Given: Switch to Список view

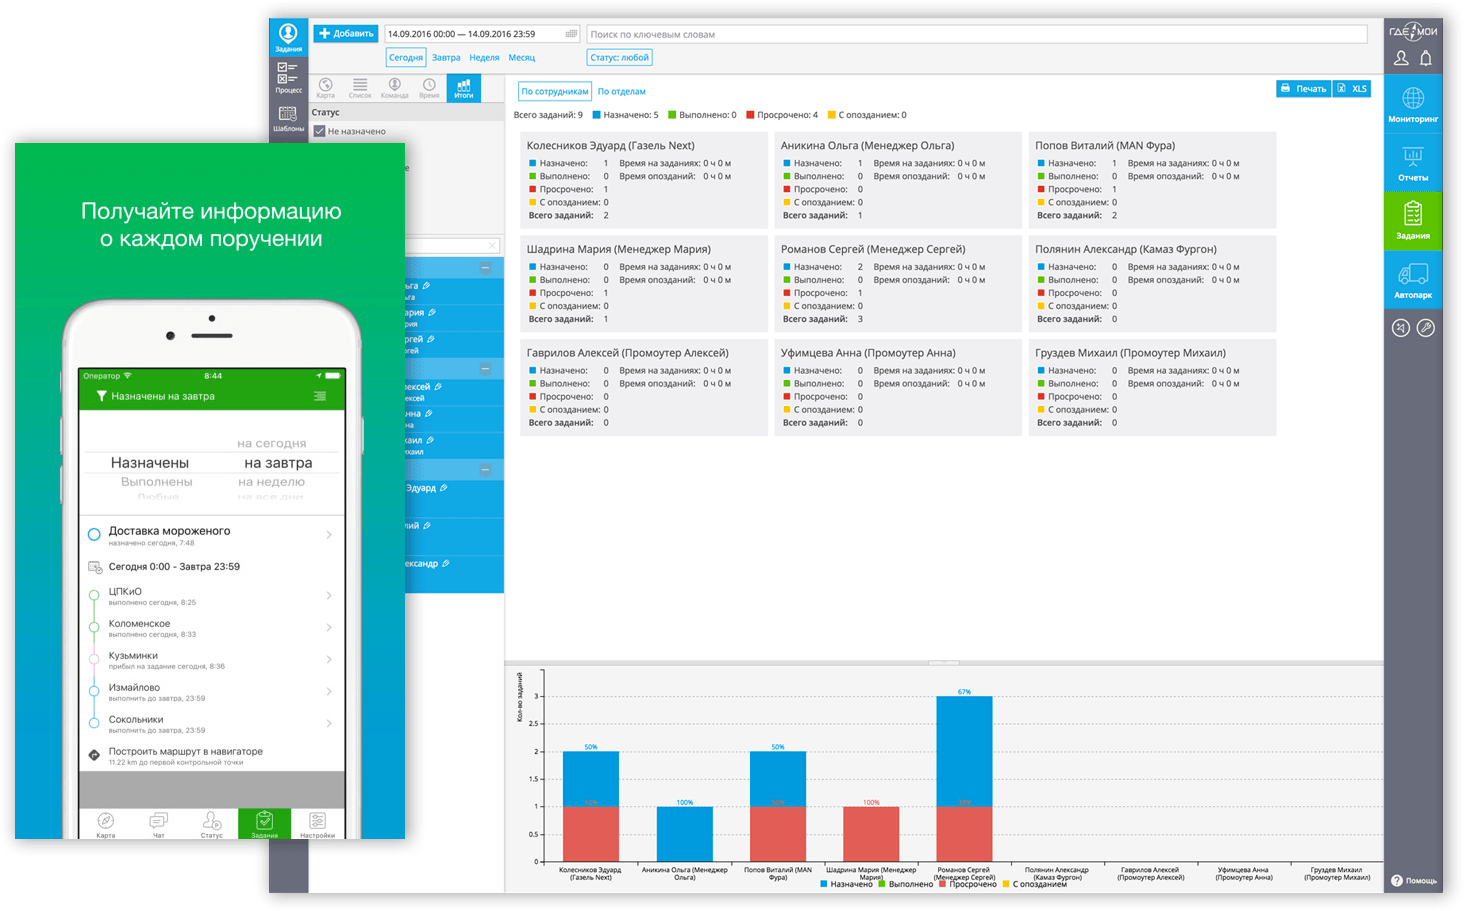Looking at the screenshot, I should 360,88.
